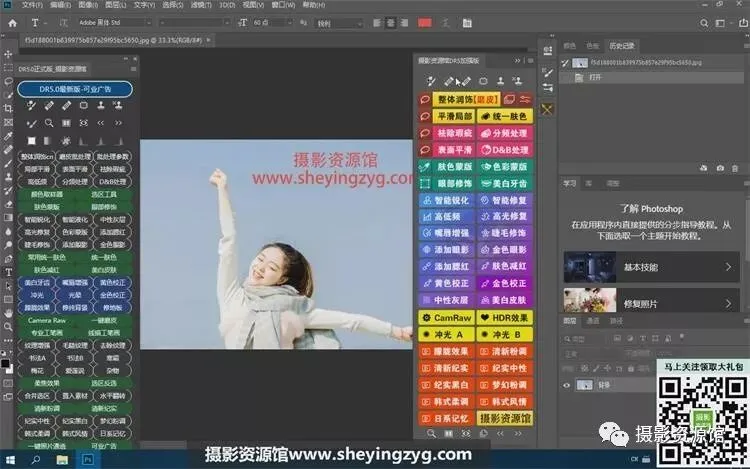This screenshot has width=750, height=469.
Task: Click the CamRaw button
Action: [x=447, y=317]
